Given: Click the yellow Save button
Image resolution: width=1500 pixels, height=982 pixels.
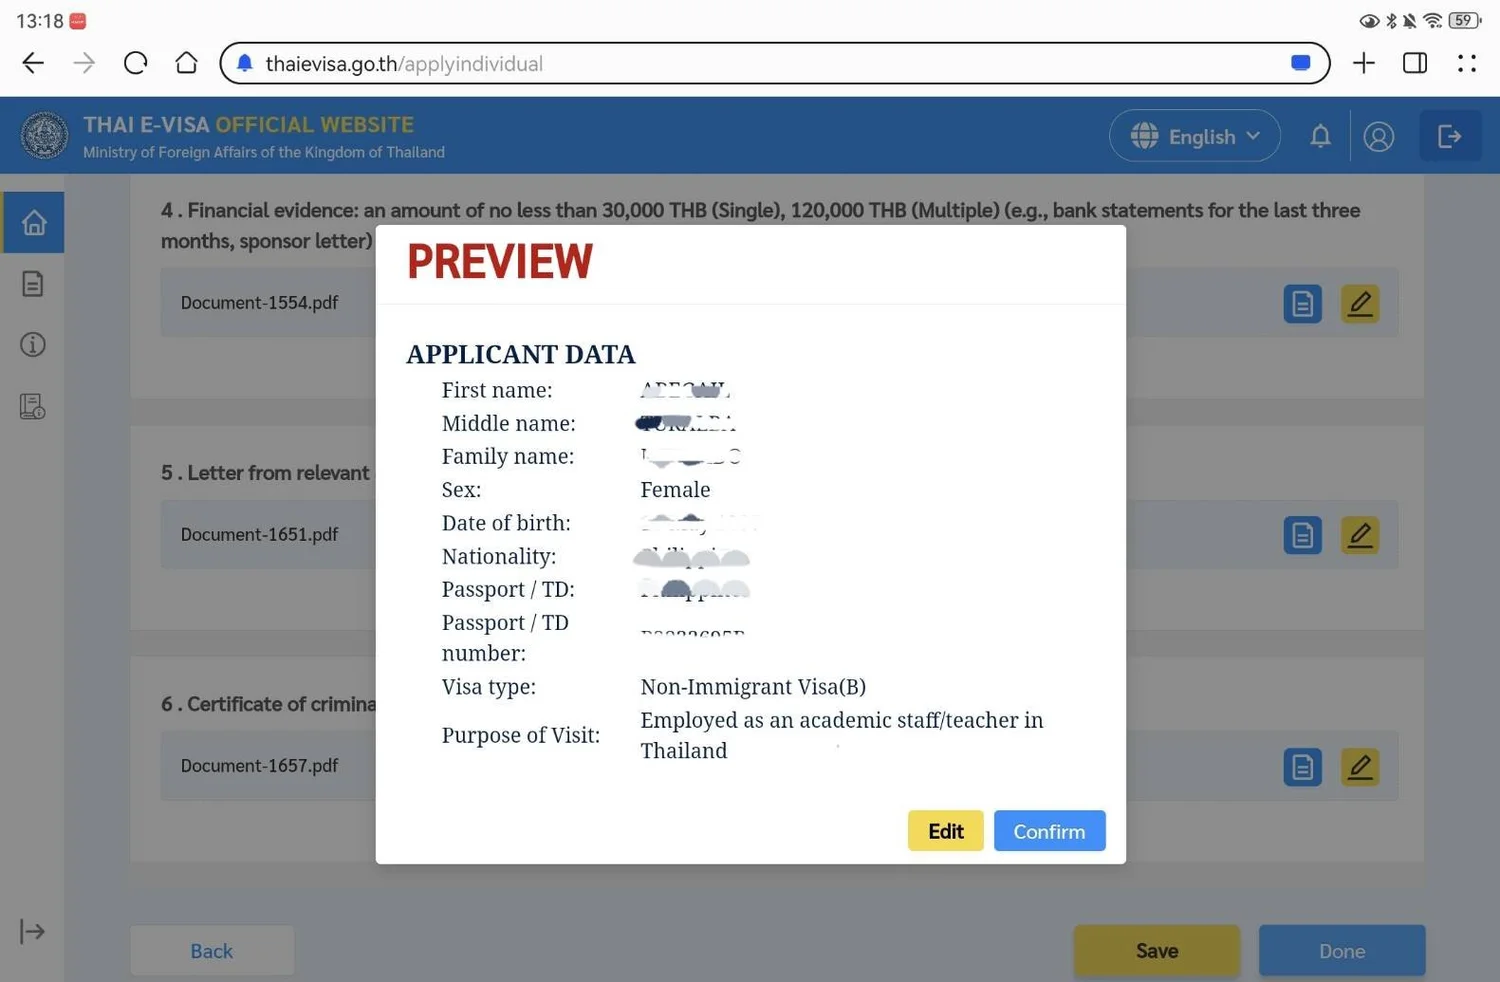Looking at the screenshot, I should point(1157,951).
